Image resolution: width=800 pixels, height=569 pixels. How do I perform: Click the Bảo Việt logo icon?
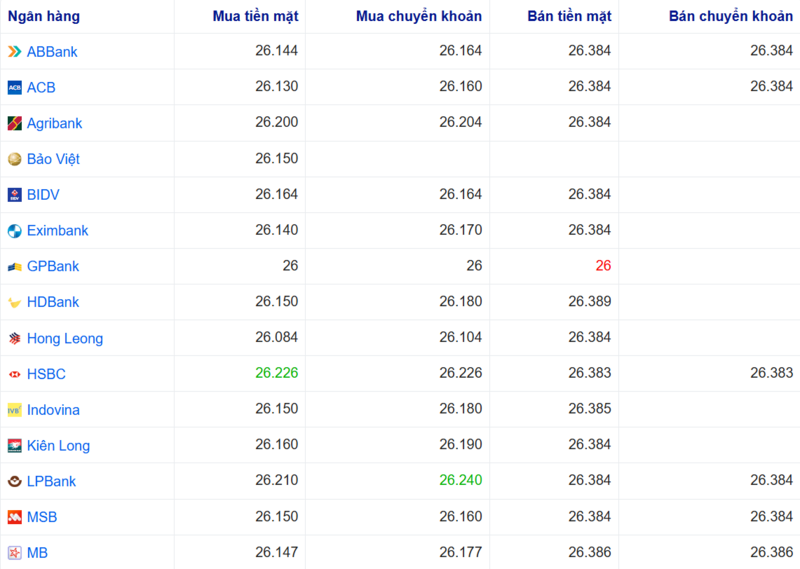point(14,159)
